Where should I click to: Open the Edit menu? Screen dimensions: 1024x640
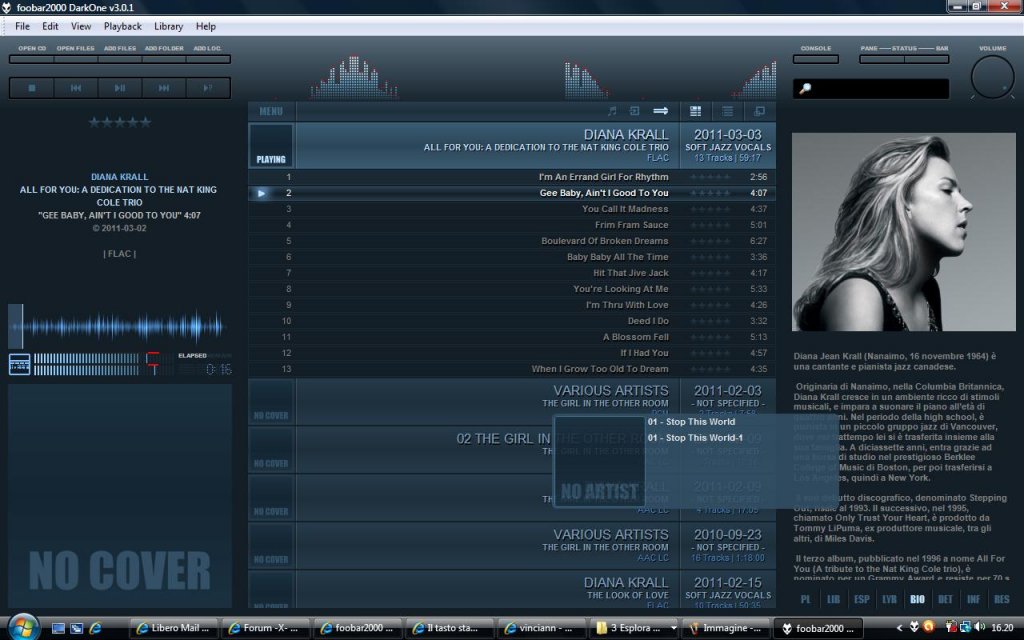pyautogui.click(x=50, y=26)
